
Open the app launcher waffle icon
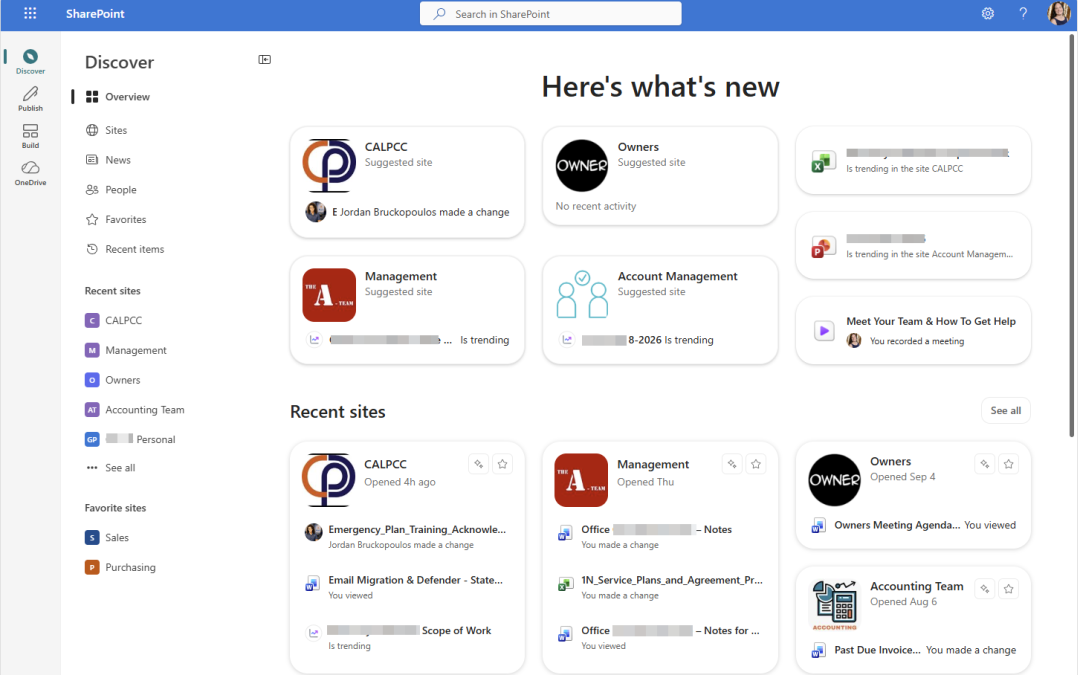pyautogui.click(x=30, y=13)
